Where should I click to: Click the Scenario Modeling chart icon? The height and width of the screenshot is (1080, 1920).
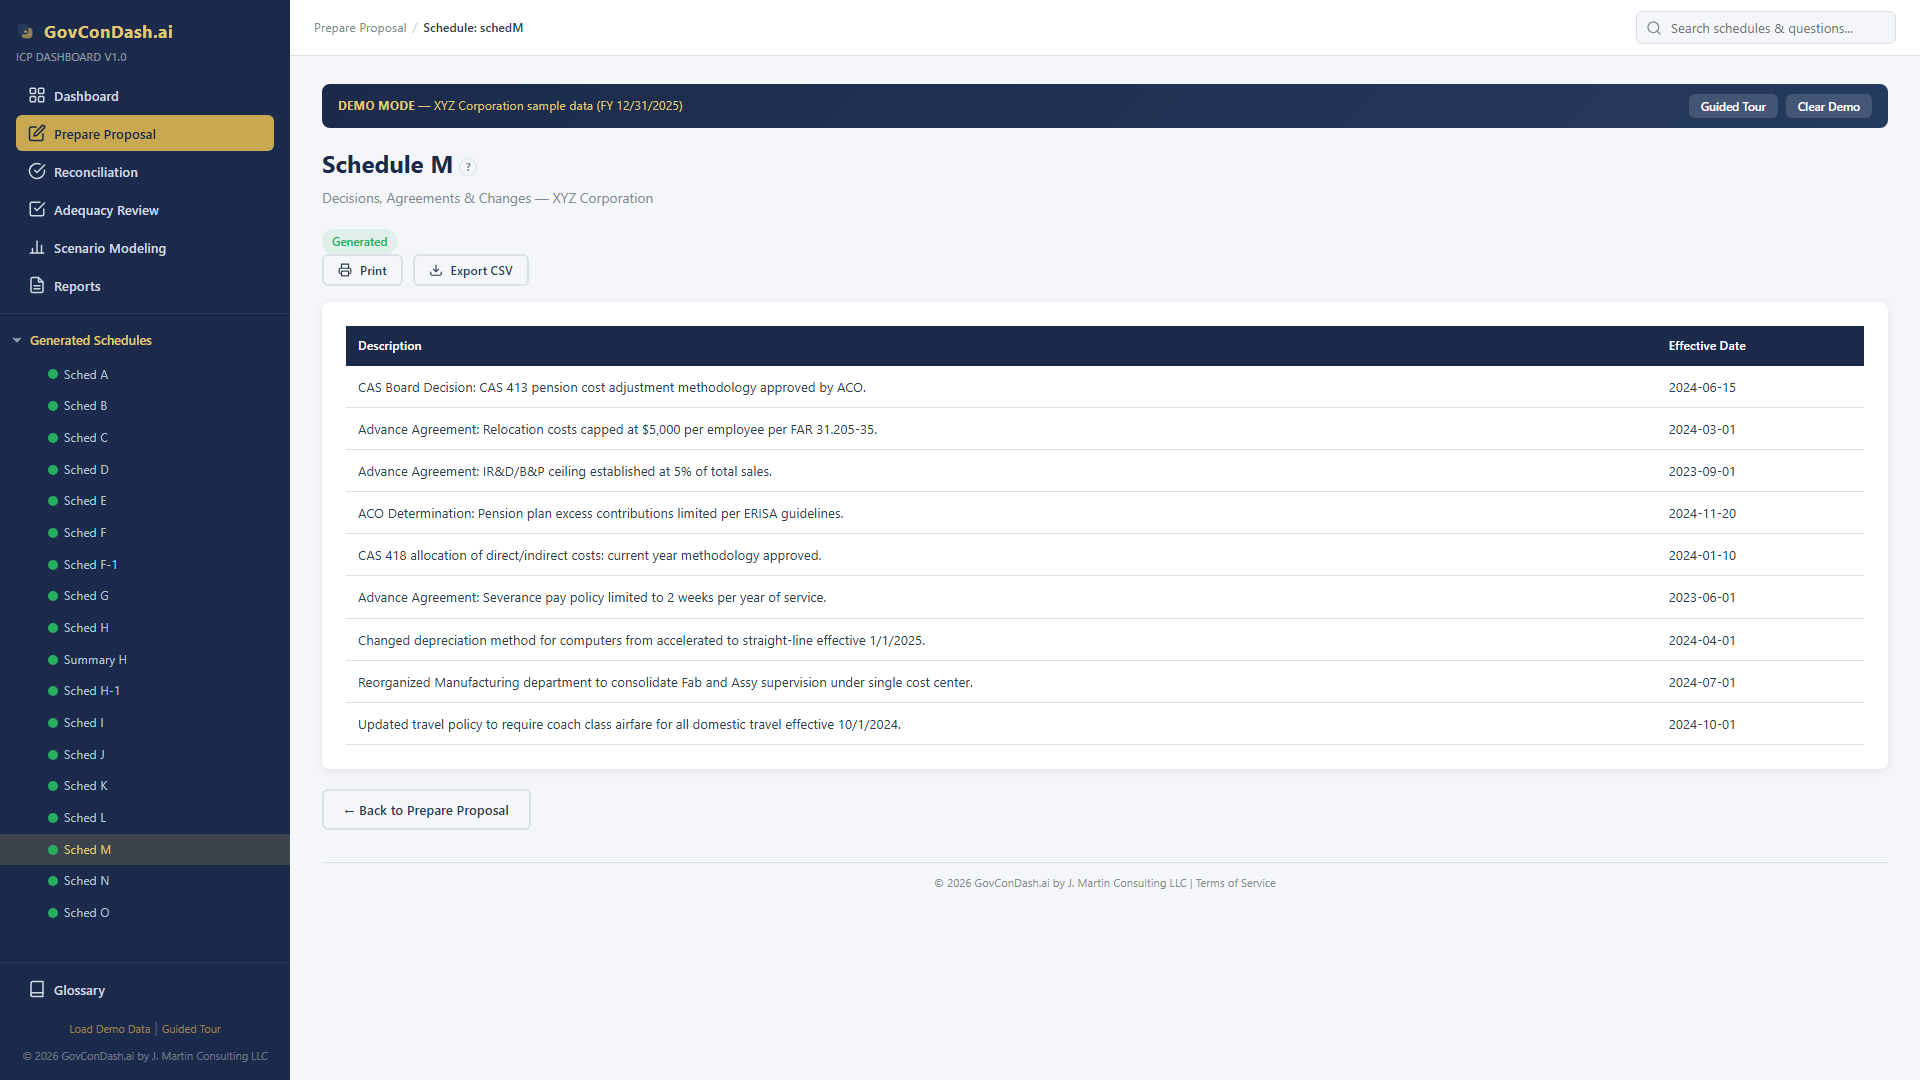38,248
